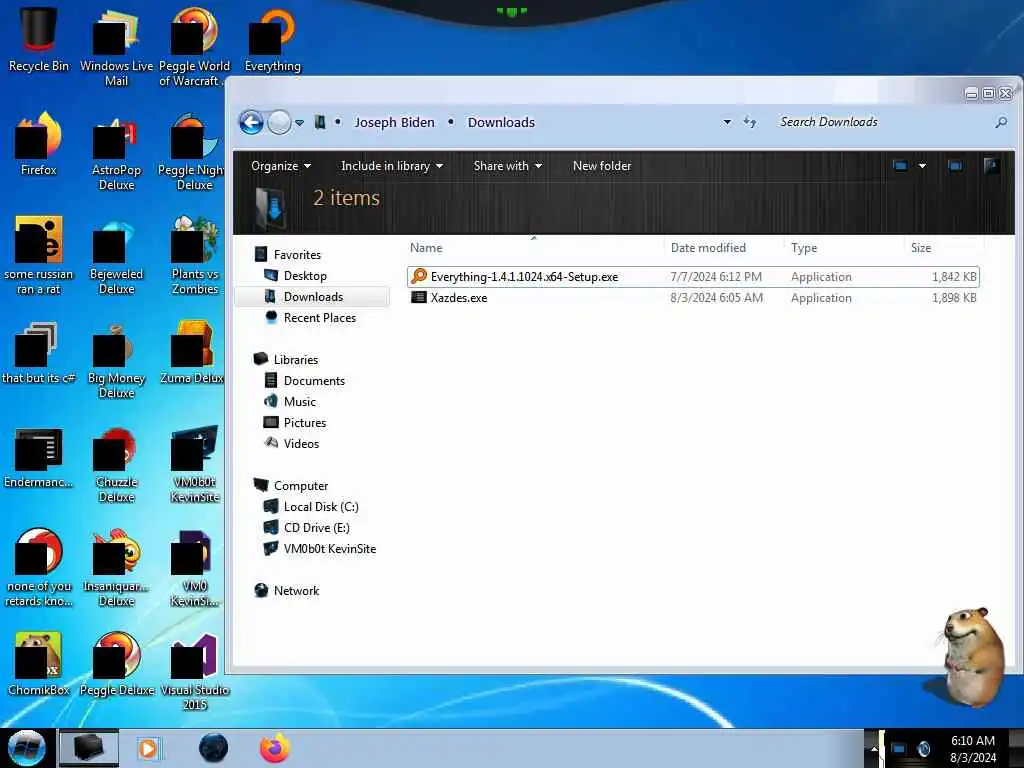Open Everything desktop shortcut
This screenshot has height=768, width=1024.
[272, 39]
